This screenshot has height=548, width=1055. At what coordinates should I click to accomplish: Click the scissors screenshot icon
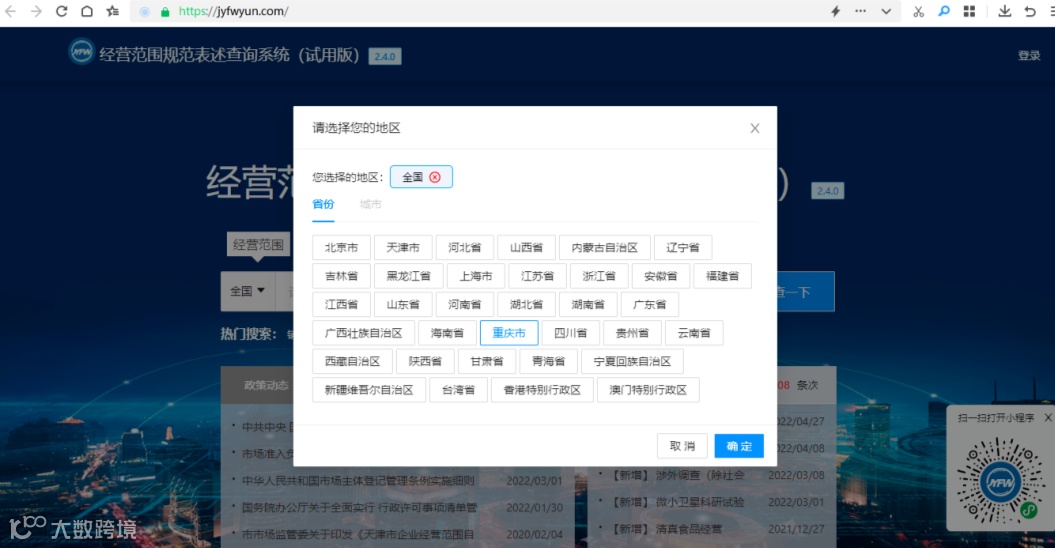tap(918, 11)
